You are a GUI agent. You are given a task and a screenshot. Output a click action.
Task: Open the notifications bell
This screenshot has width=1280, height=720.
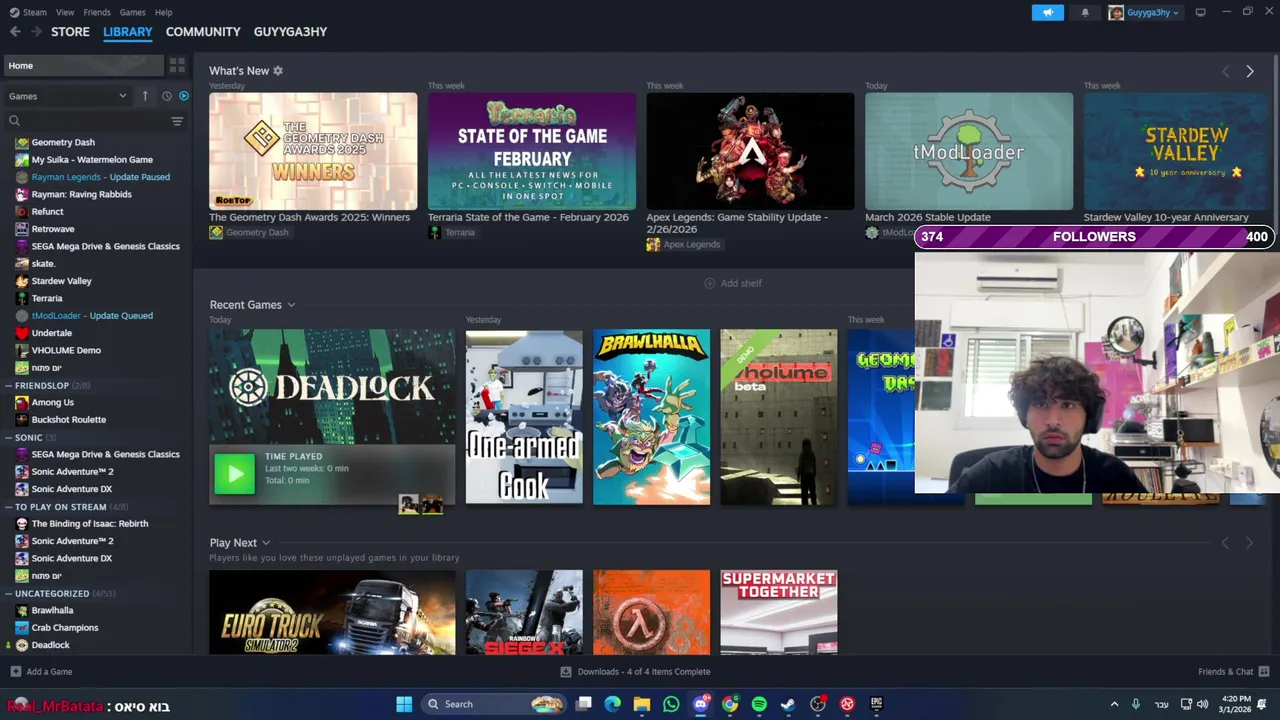pyautogui.click(x=1085, y=13)
